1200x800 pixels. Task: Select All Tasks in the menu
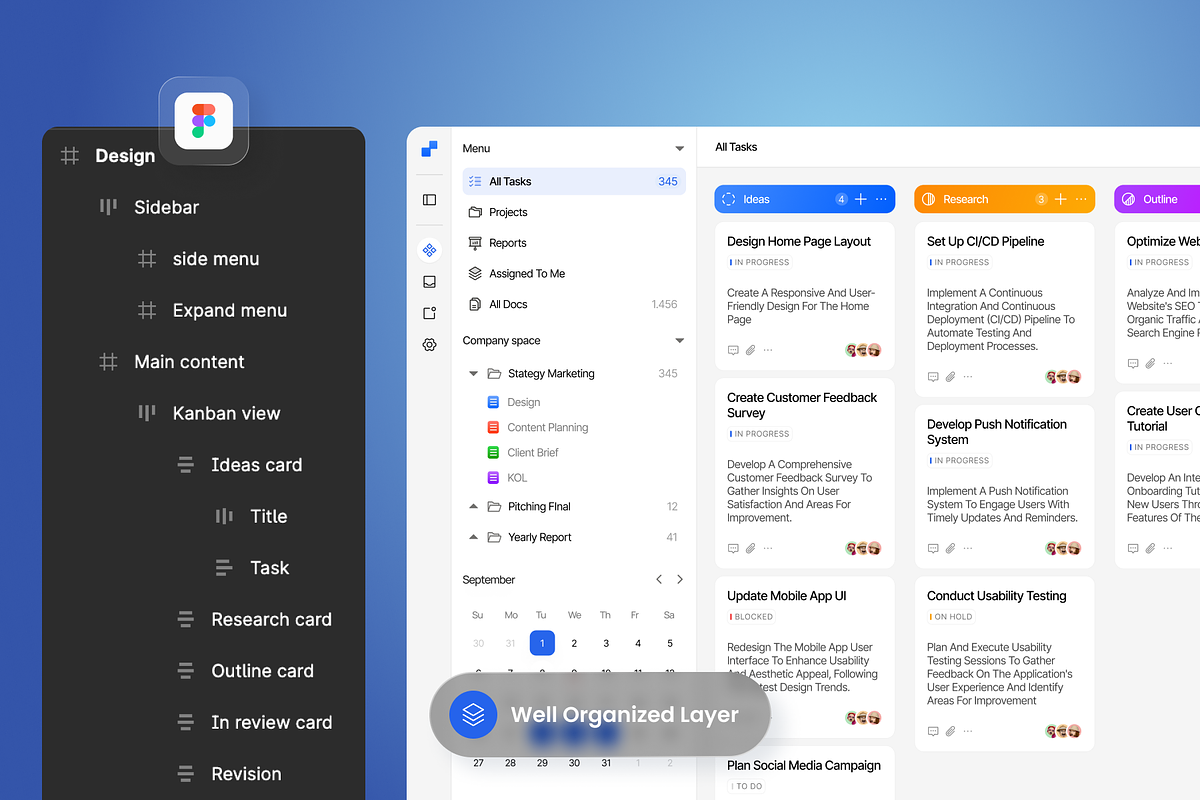pyautogui.click(x=574, y=181)
